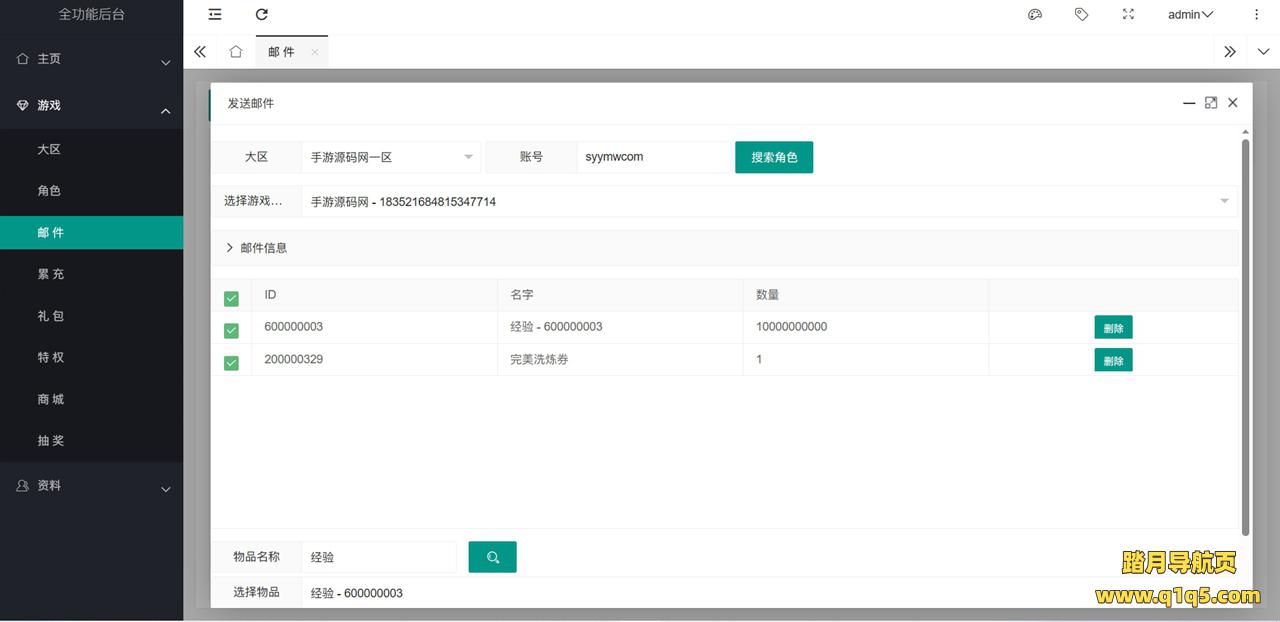Click the refresh icon in top bar
The height and width of the screenshot is (622, 1280).
tap(262, 14)
